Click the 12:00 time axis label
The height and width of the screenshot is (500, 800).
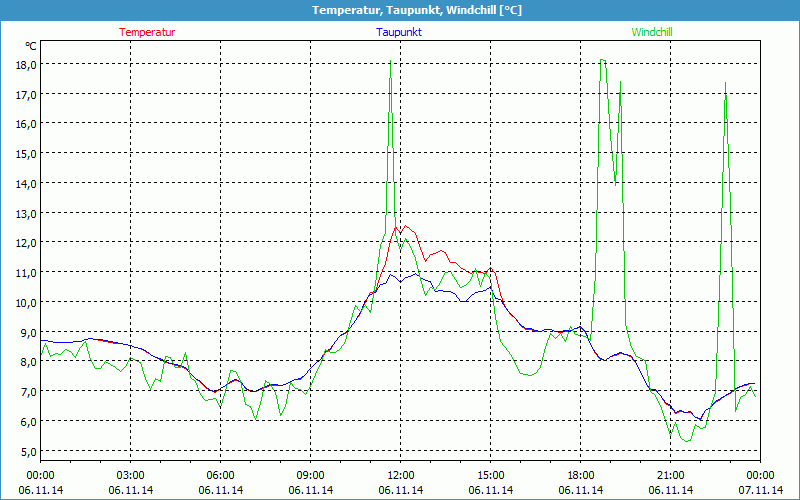click(x=400, y=475)
